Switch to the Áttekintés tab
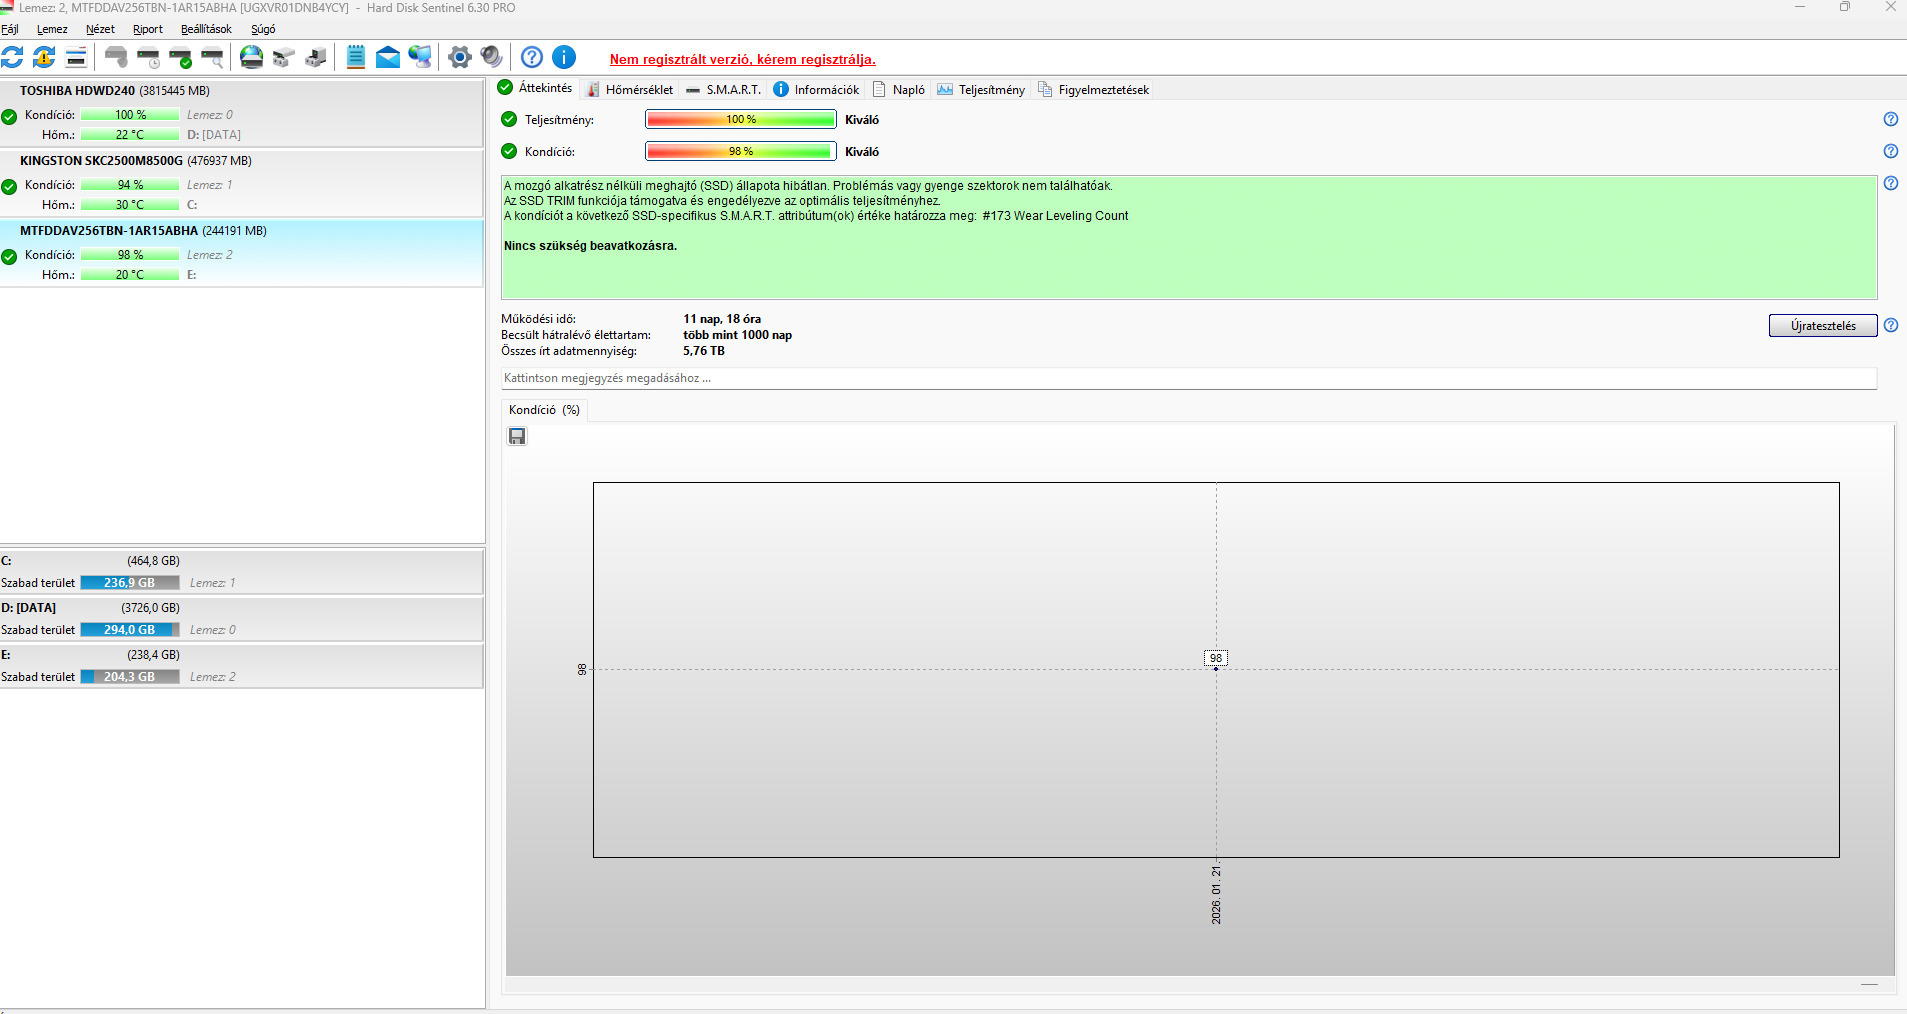The image size is (1907, 1014). pos(536,88)
